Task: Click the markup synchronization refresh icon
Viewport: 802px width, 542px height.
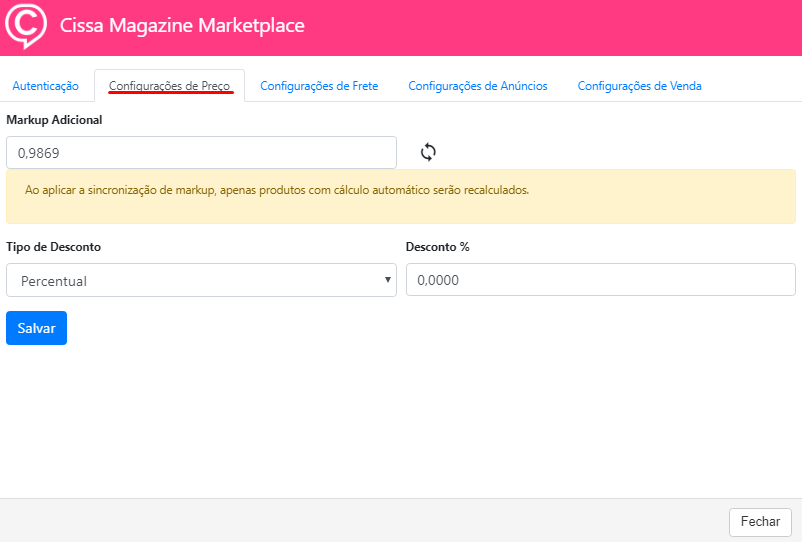Action: (428, 152)
